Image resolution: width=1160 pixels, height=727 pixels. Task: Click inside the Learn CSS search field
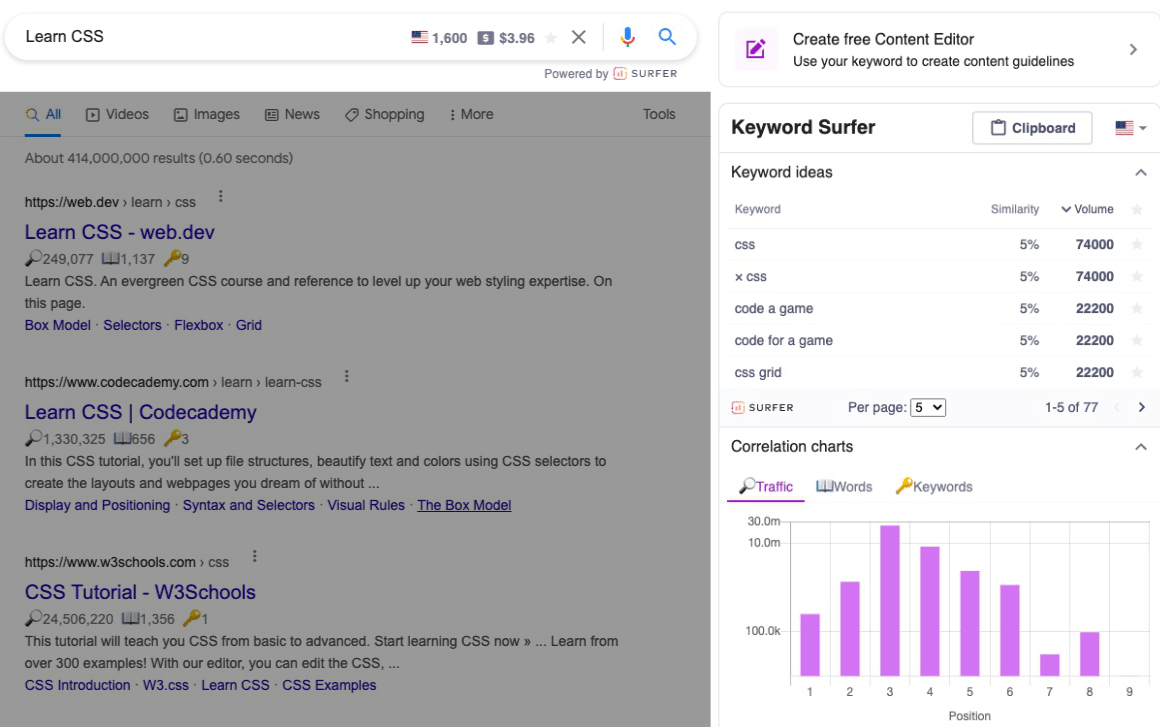click(x=200, y=37)
